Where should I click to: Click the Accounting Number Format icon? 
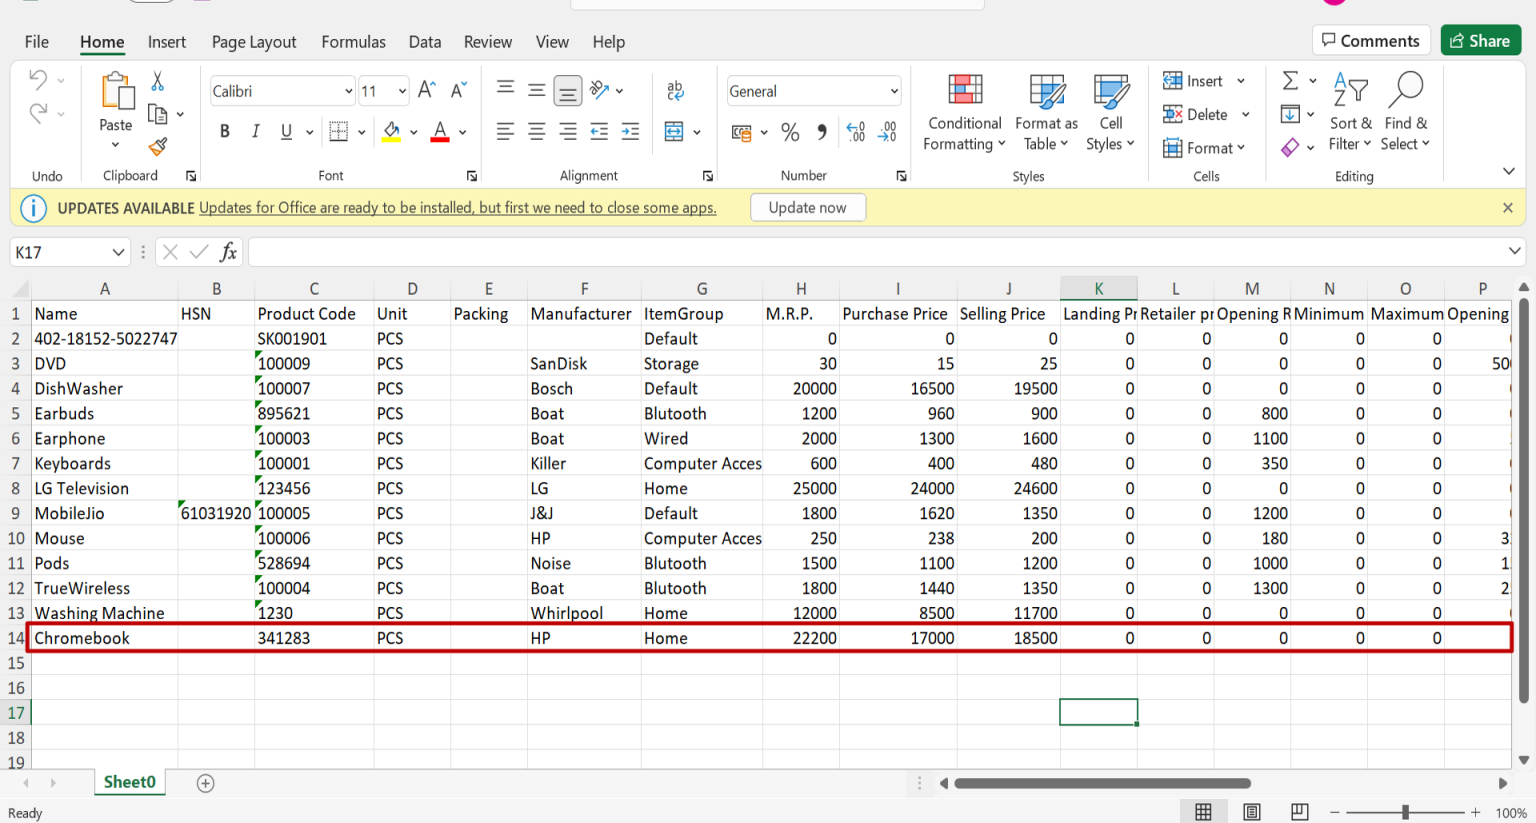click(x=741, y=132)
